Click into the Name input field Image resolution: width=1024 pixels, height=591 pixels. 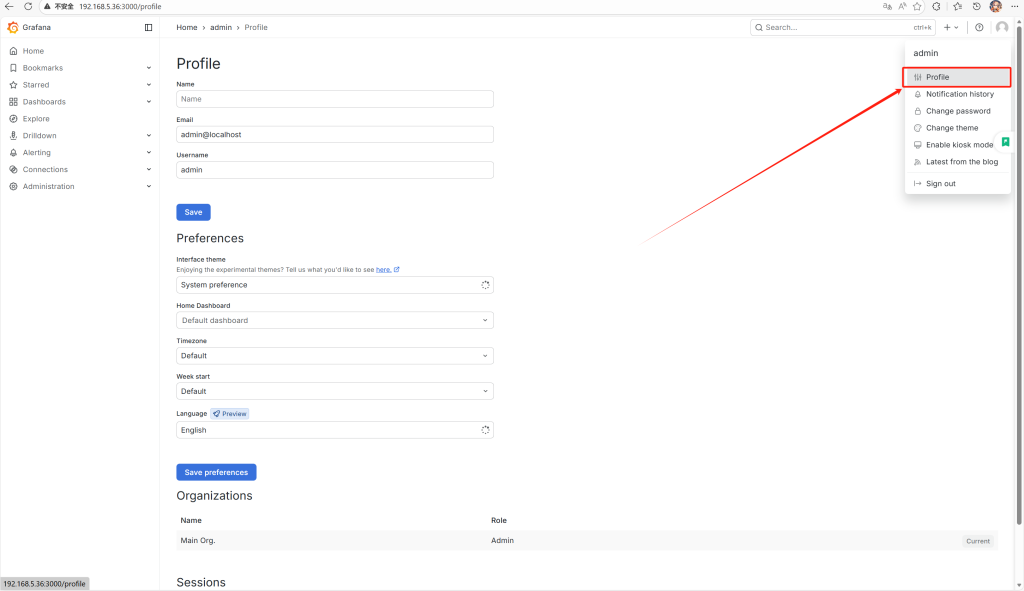click(x=335, y=99)
